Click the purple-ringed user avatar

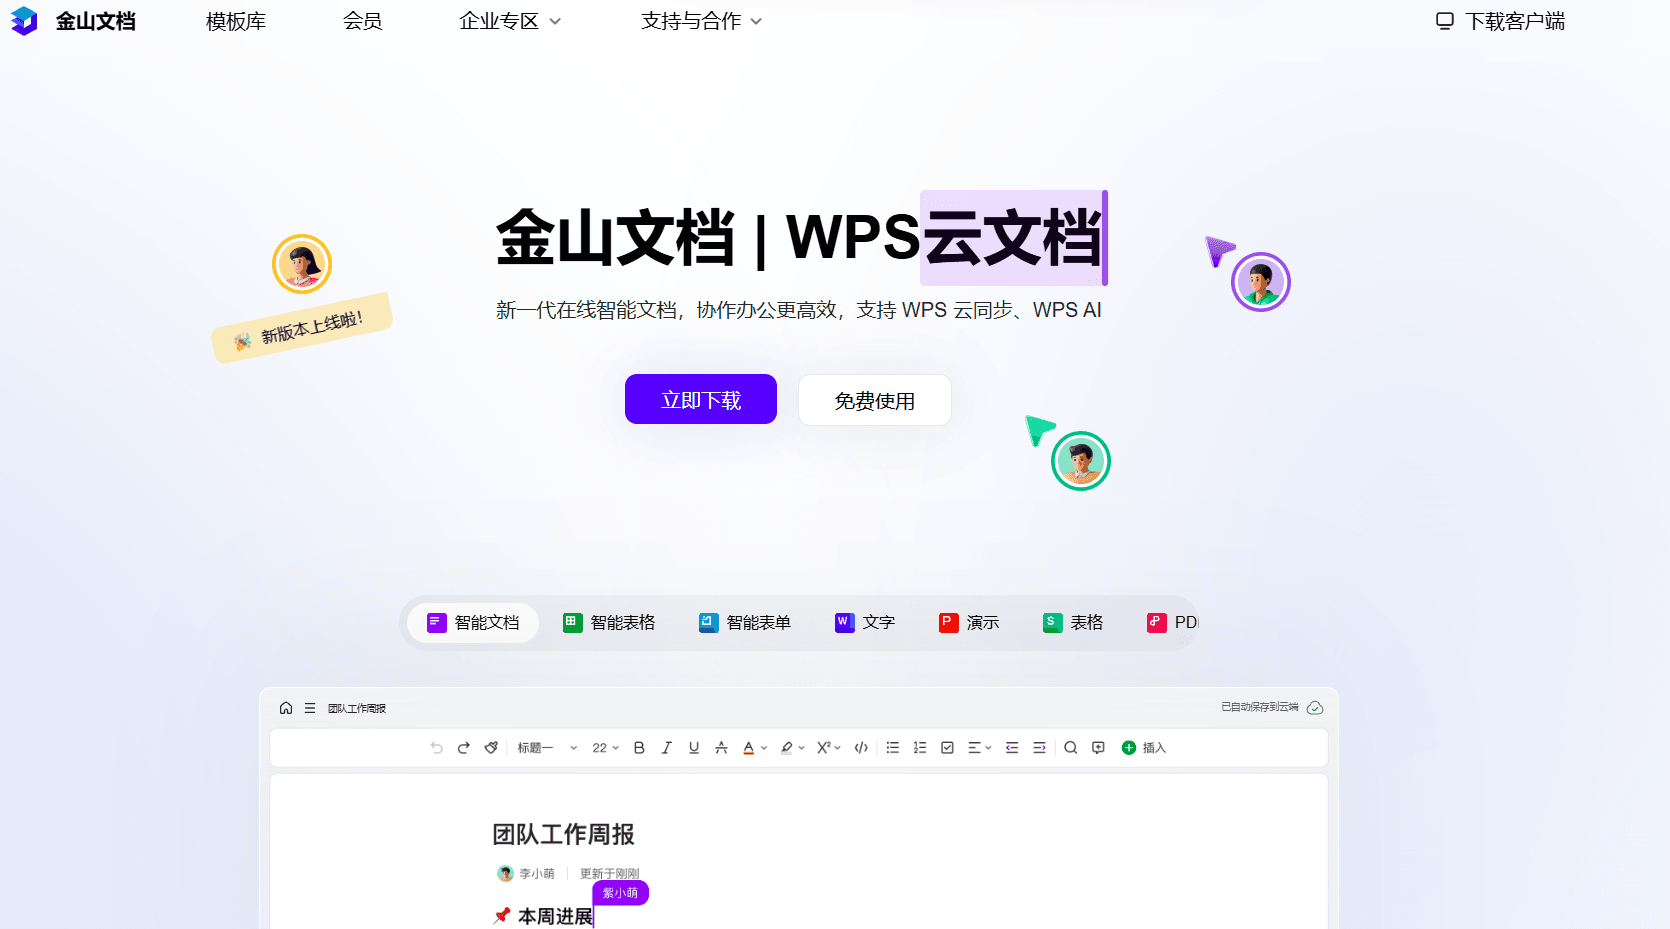1261,282
